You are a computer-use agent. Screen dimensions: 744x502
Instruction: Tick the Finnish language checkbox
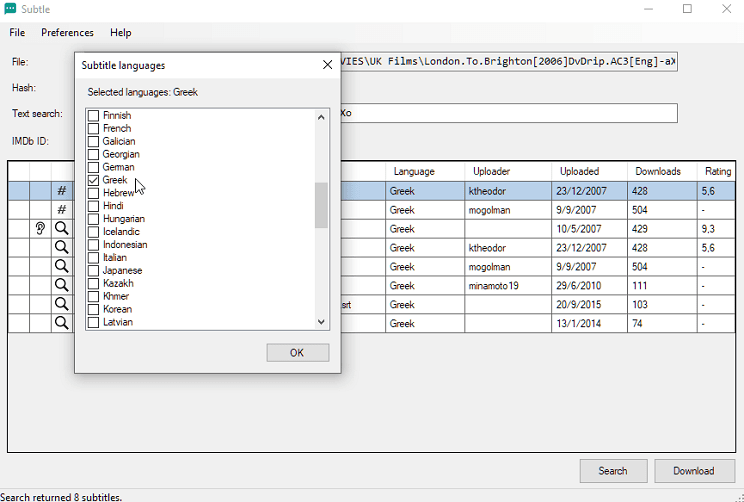pos(93,115)
